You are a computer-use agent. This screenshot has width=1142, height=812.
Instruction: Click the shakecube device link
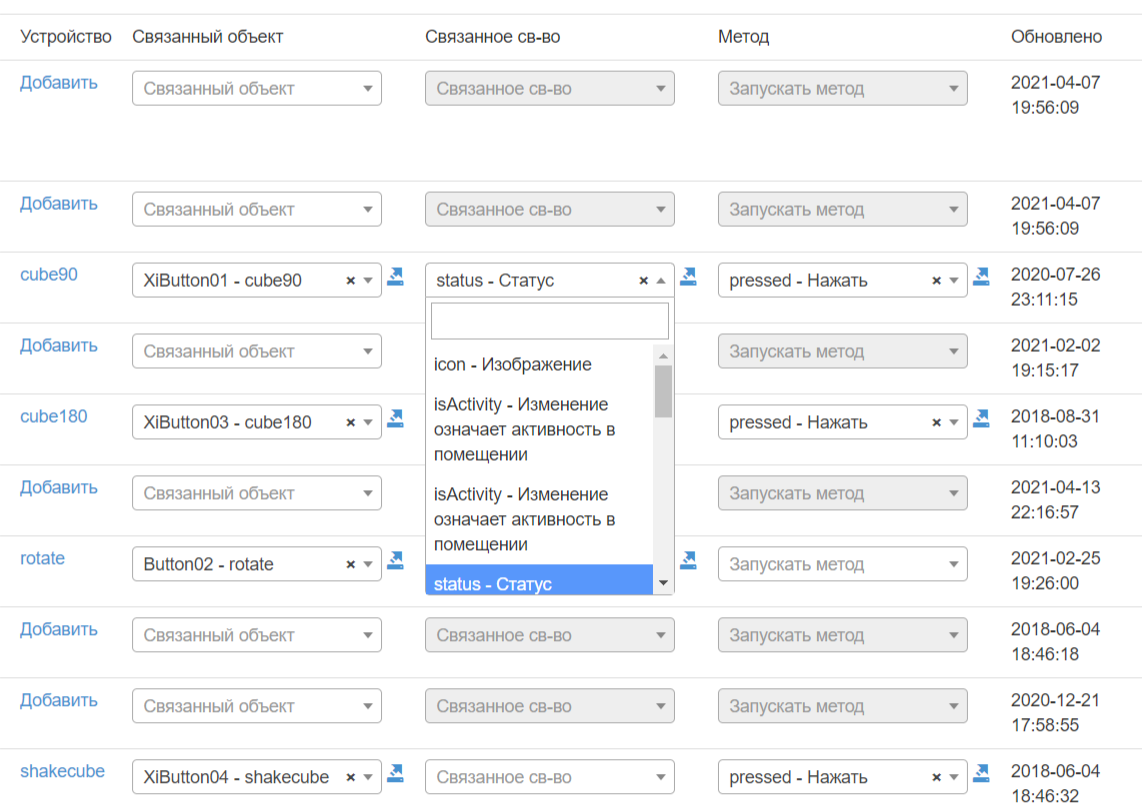coord(62,771)
